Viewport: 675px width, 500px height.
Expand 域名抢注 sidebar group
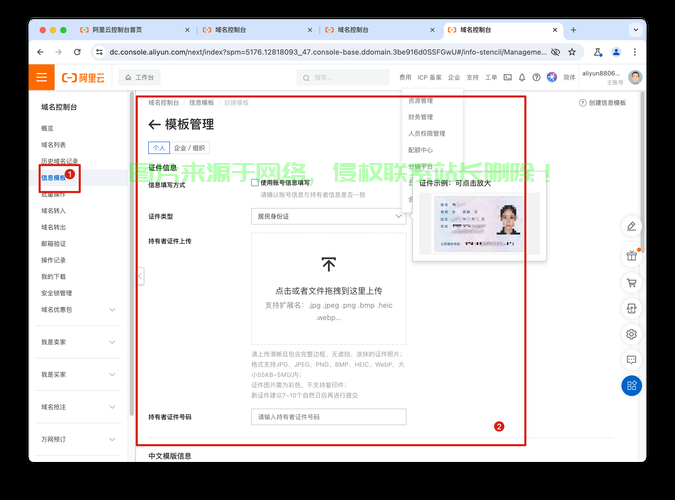78,407
